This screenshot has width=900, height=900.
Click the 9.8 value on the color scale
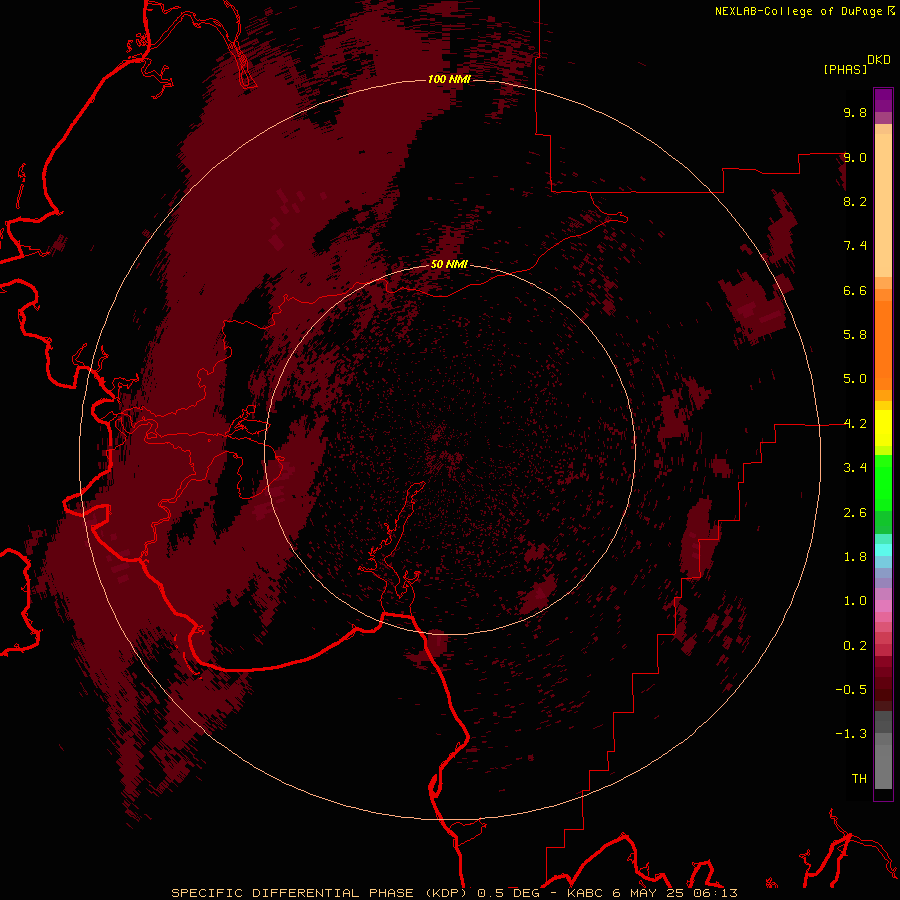point(855,112)
